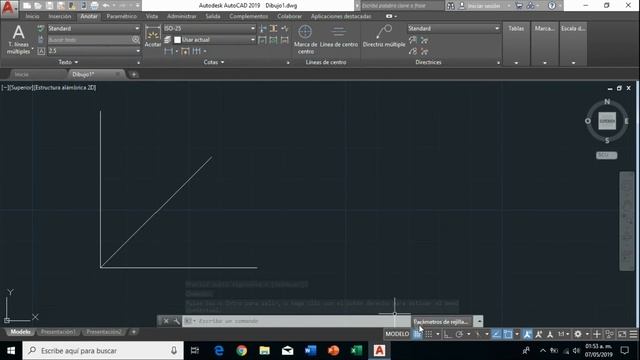Switch to the Paramétrico ribbon tab
The width and height of the screenshot is (640, 360).
tap(122, 16)
